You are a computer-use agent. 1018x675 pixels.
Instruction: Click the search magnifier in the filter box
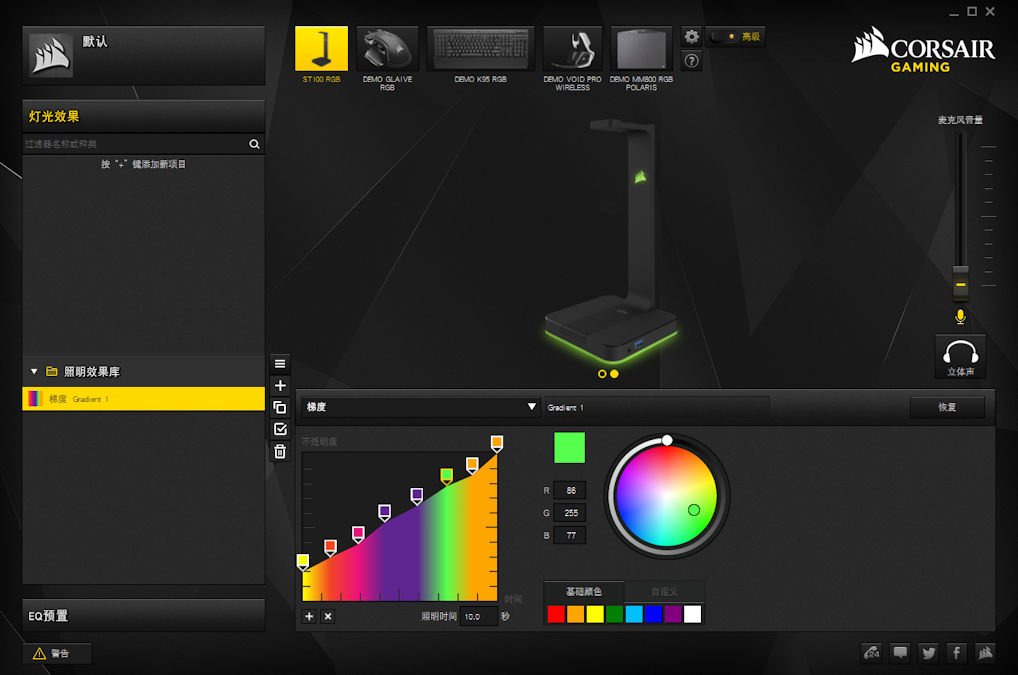(254, 144)
